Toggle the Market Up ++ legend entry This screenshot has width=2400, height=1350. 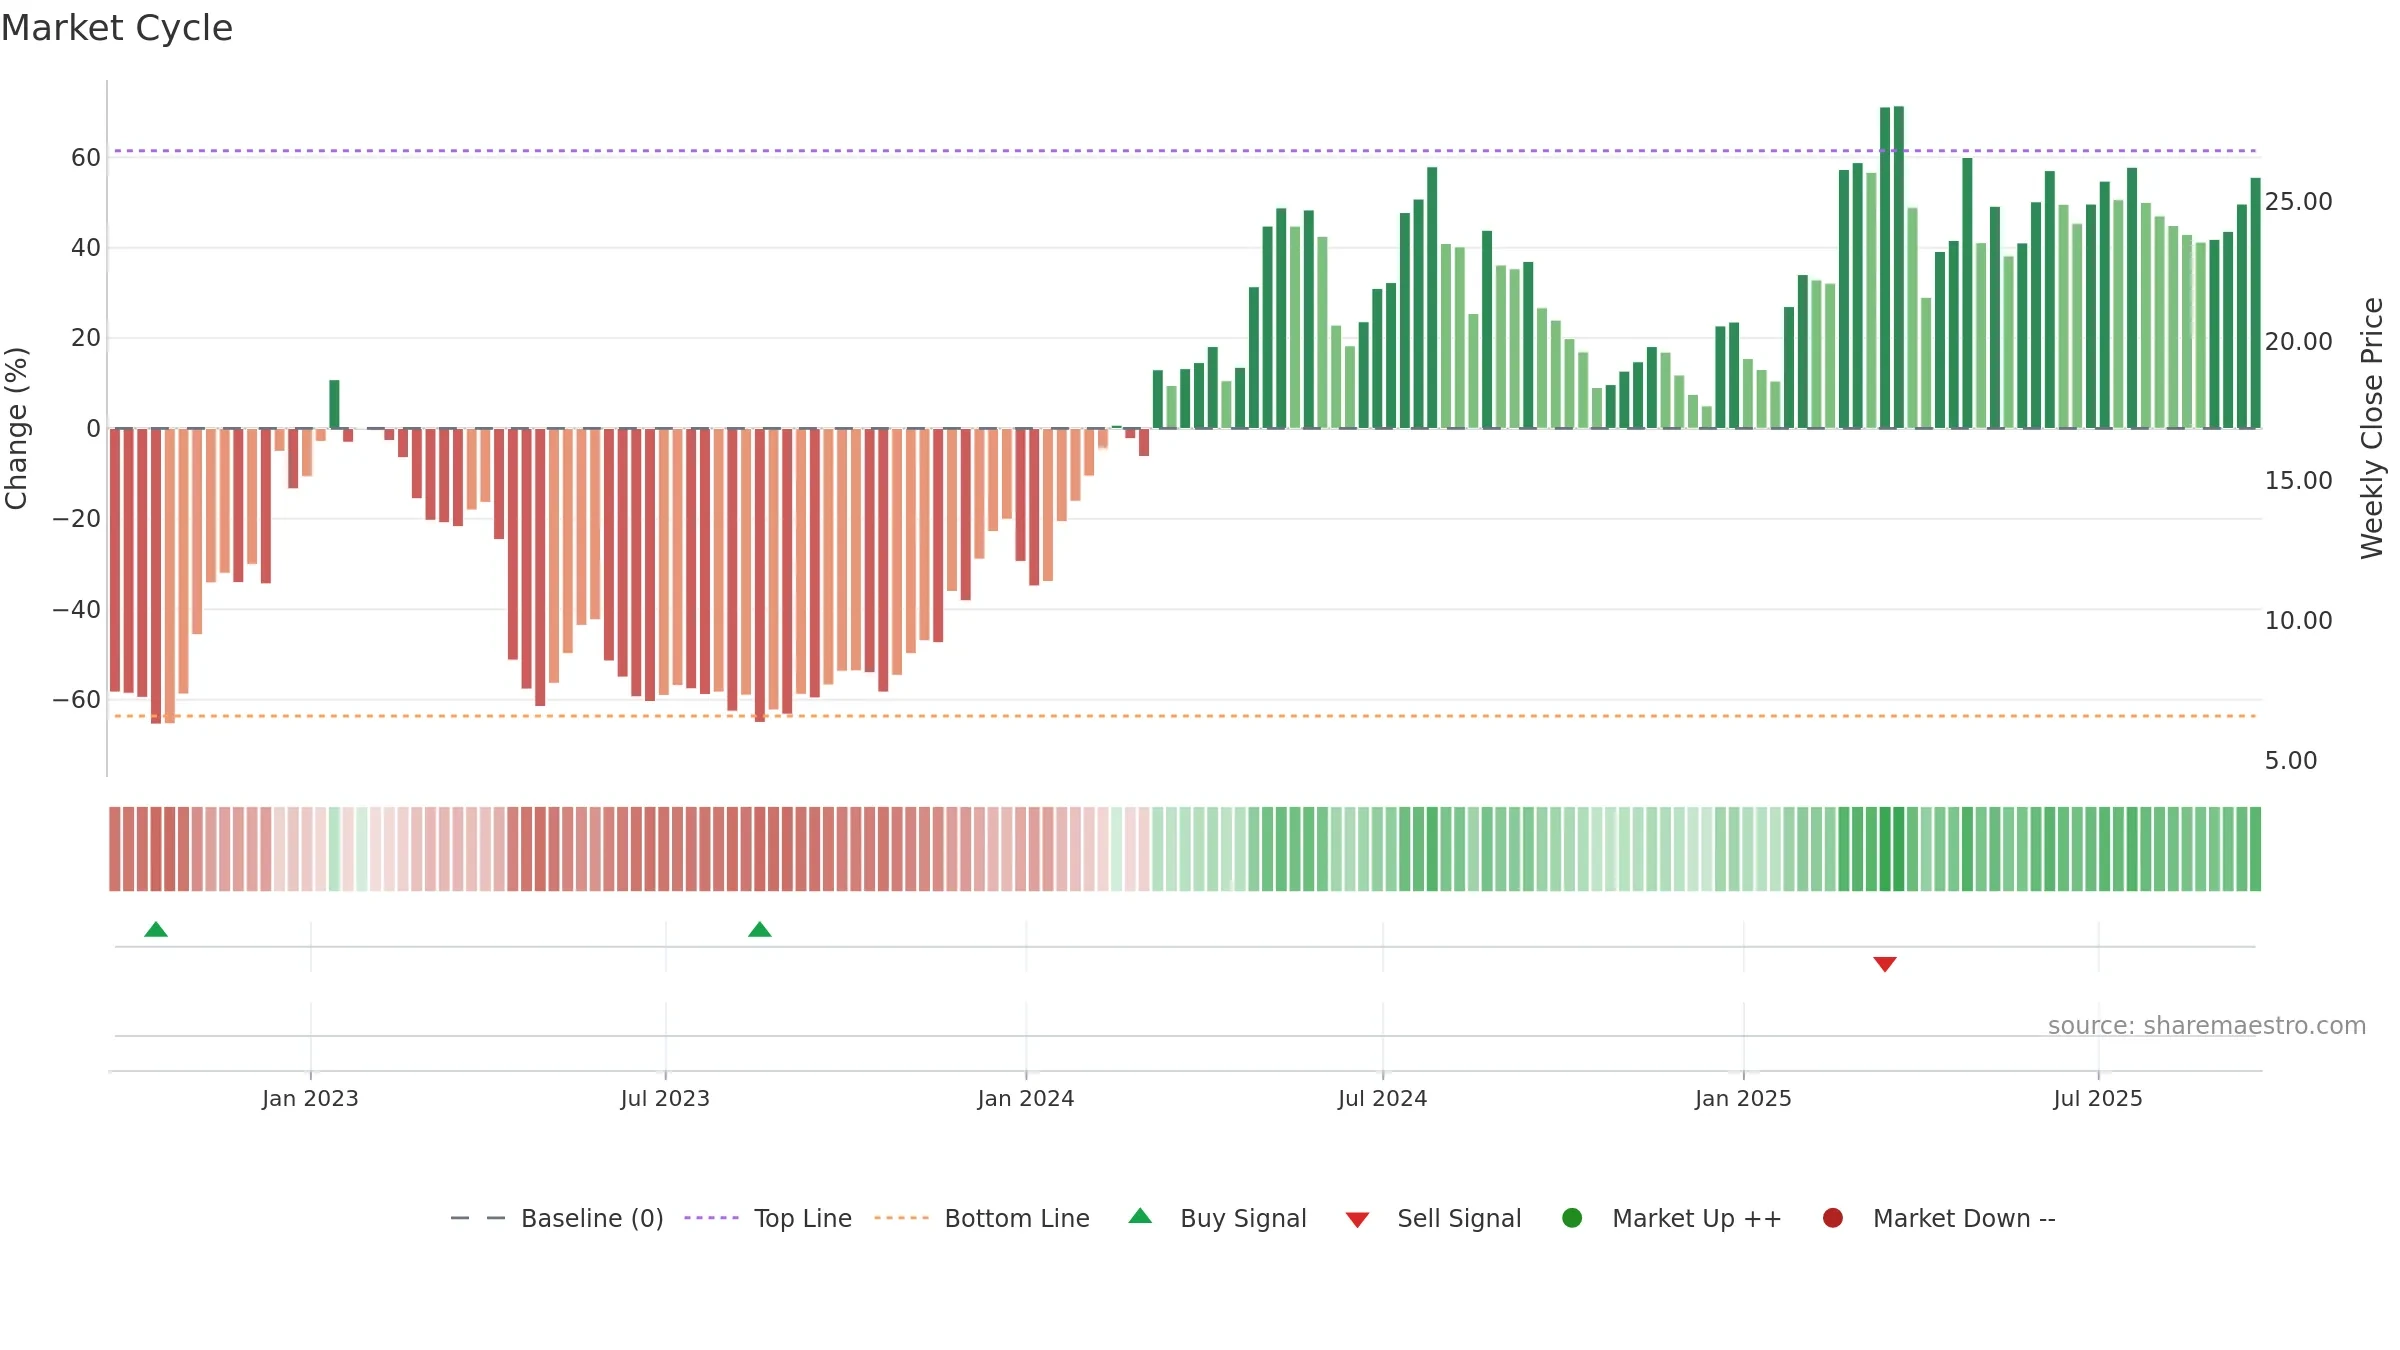[x=1671, y=1218]
